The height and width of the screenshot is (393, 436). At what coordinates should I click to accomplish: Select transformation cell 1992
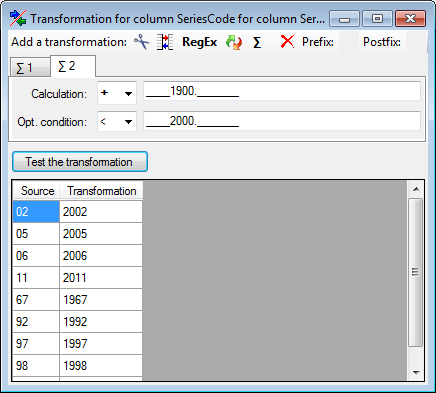(101, 322)
